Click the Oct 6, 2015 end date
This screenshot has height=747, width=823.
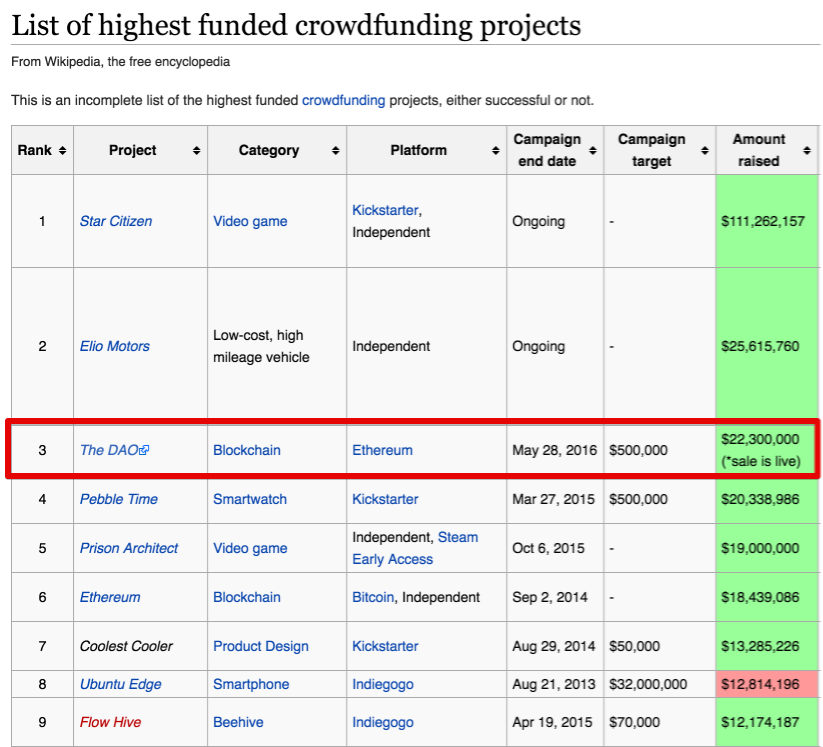(x=548, y=548)
